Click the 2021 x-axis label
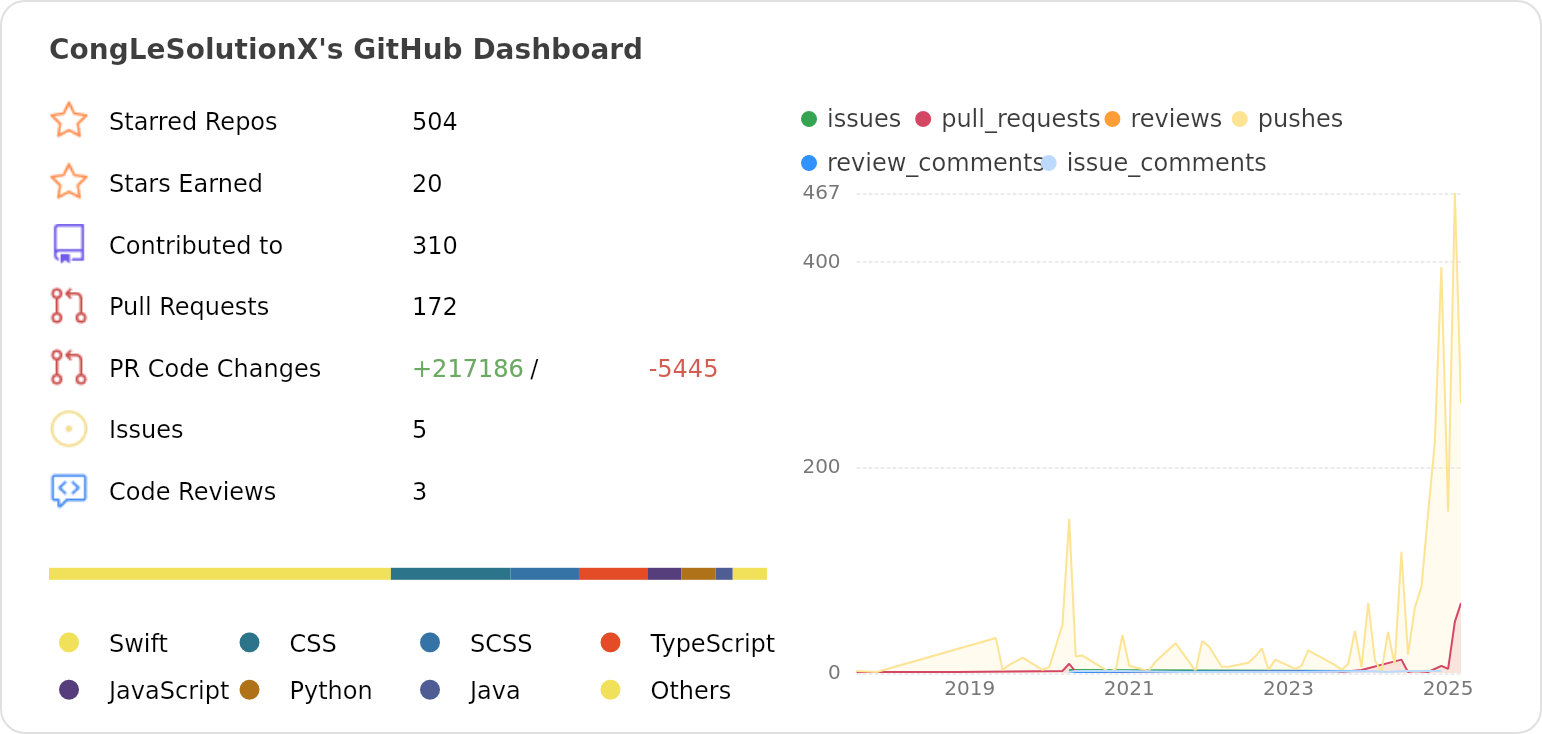 1129,688
